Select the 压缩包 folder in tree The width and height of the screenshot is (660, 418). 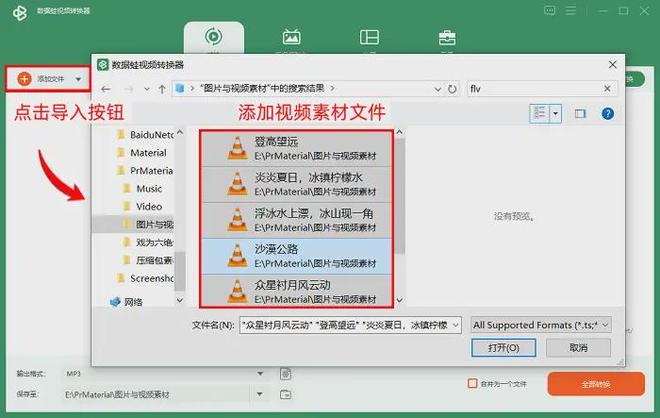148,260
